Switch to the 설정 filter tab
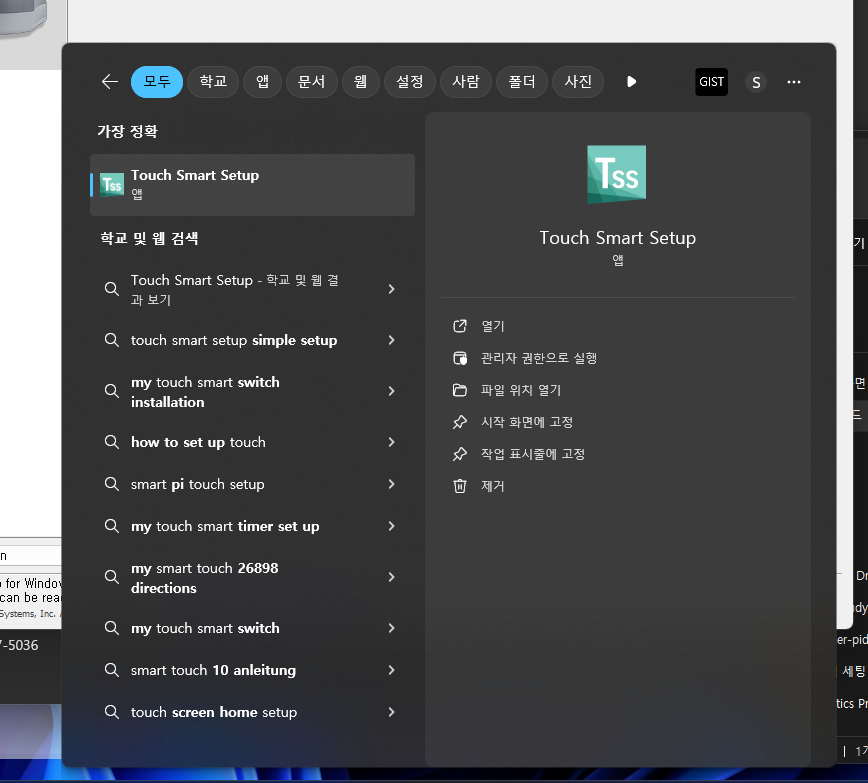The width and height of the screenshot is (868, 783). click(410, 82)
